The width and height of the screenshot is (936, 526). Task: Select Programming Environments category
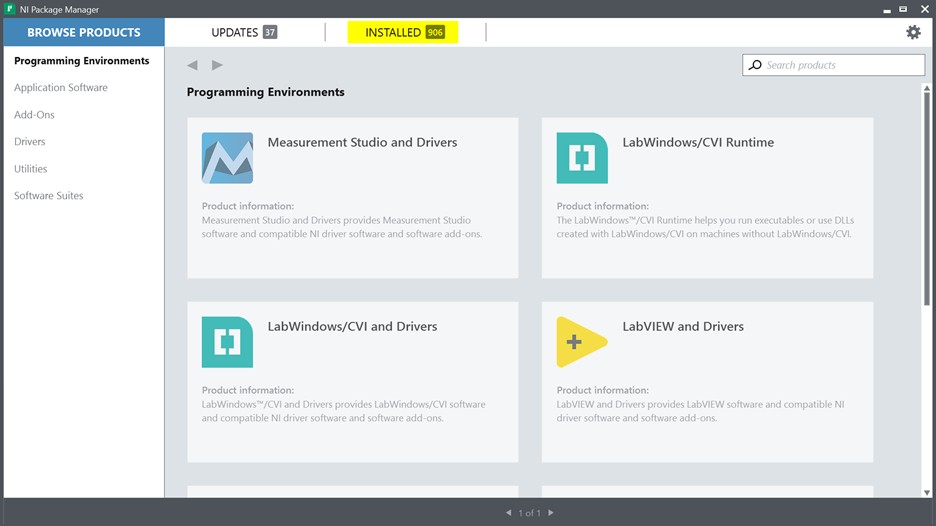click(82, 61)
